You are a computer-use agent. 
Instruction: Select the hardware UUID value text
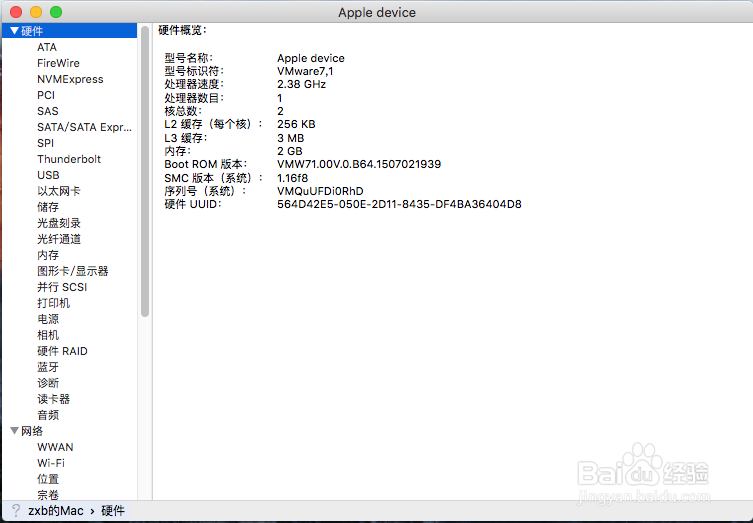click(399, 204)
